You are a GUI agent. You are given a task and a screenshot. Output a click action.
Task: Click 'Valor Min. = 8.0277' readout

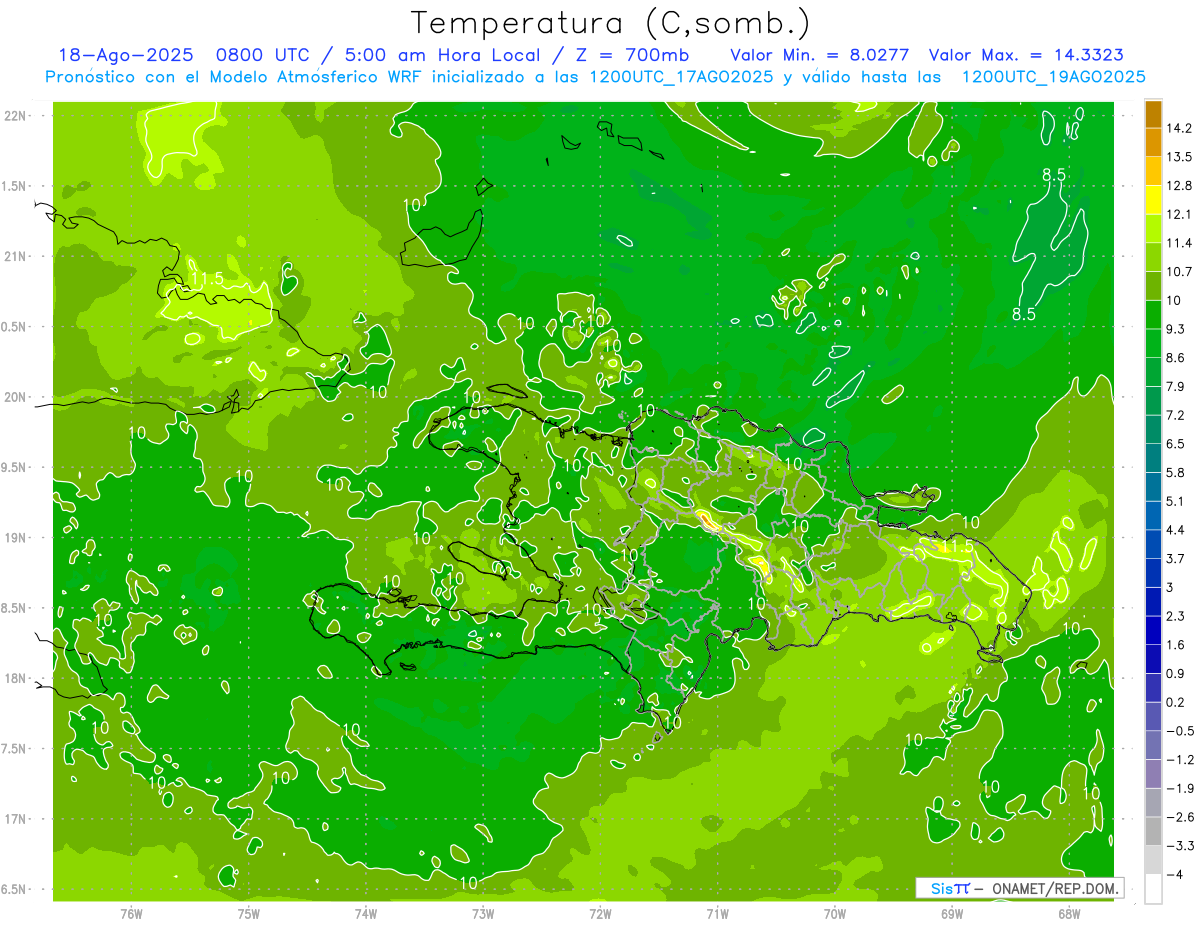click(820, 55)
